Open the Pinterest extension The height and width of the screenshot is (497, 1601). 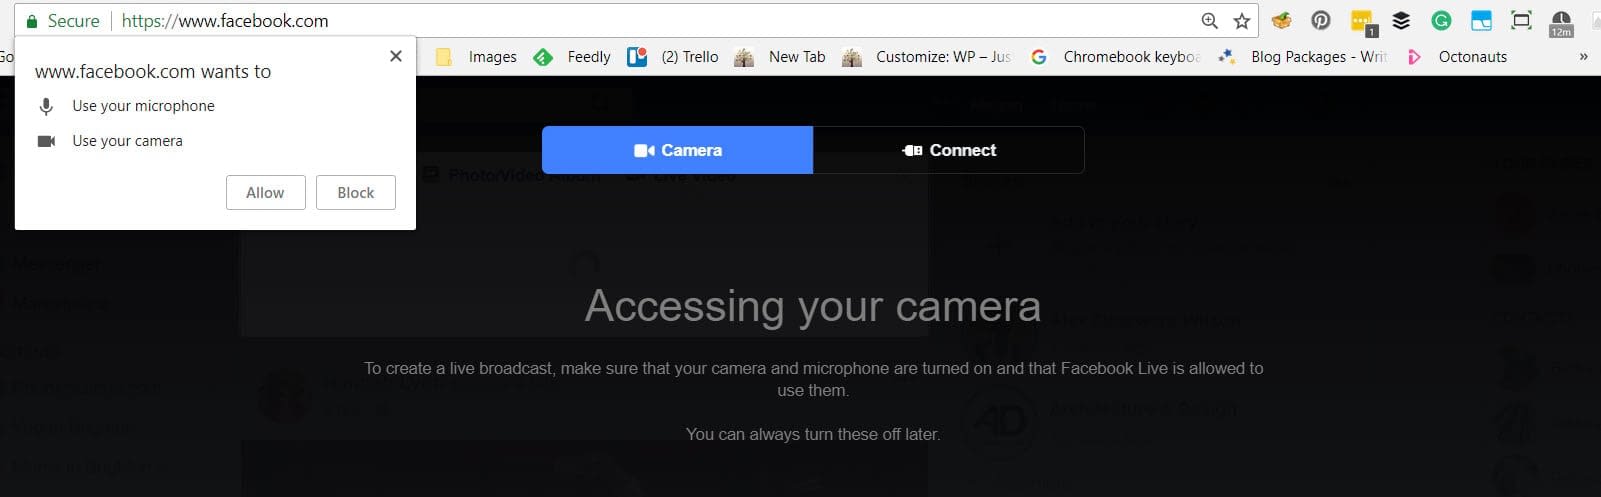pos(1321,20)
